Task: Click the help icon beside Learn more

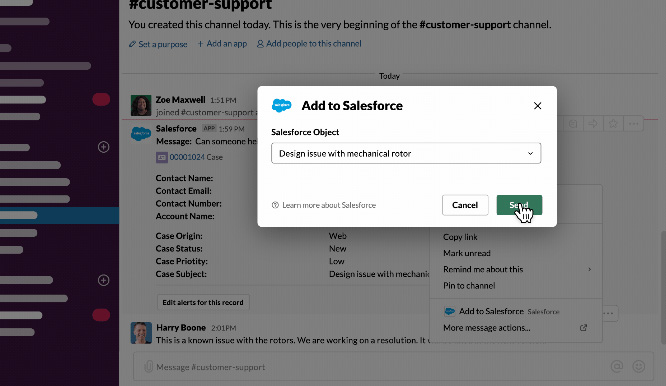Action: click(x=275, y=205)
